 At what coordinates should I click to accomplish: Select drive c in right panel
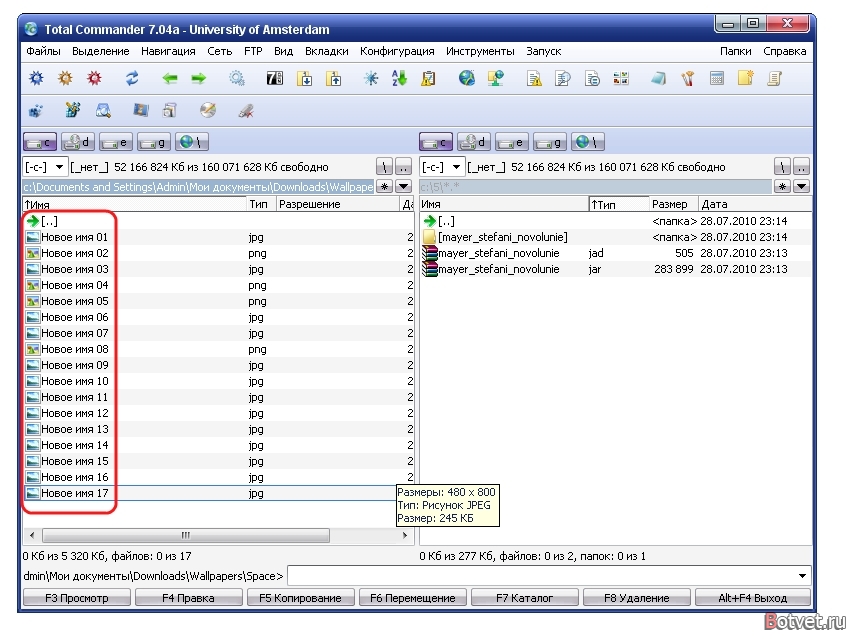436,142
